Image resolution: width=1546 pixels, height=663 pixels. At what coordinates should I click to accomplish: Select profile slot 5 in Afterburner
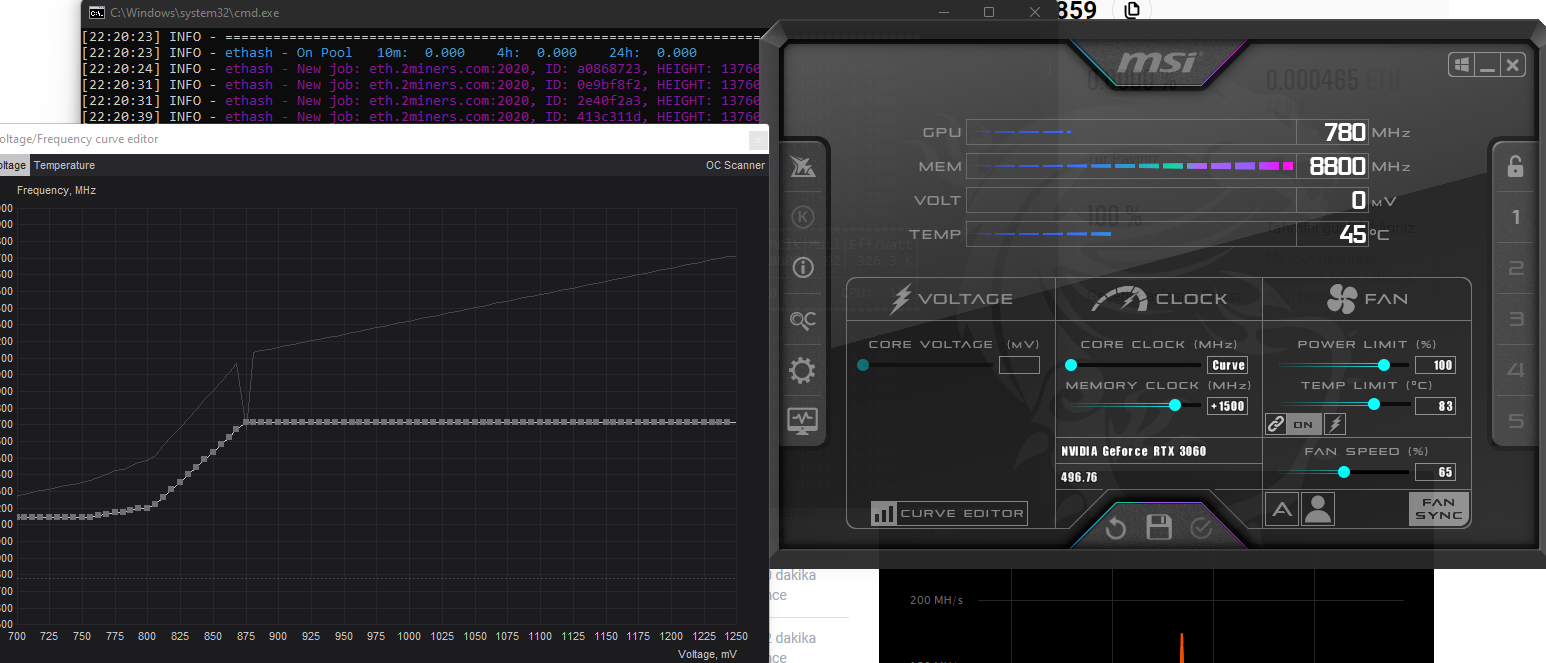tap(1516, 421)
